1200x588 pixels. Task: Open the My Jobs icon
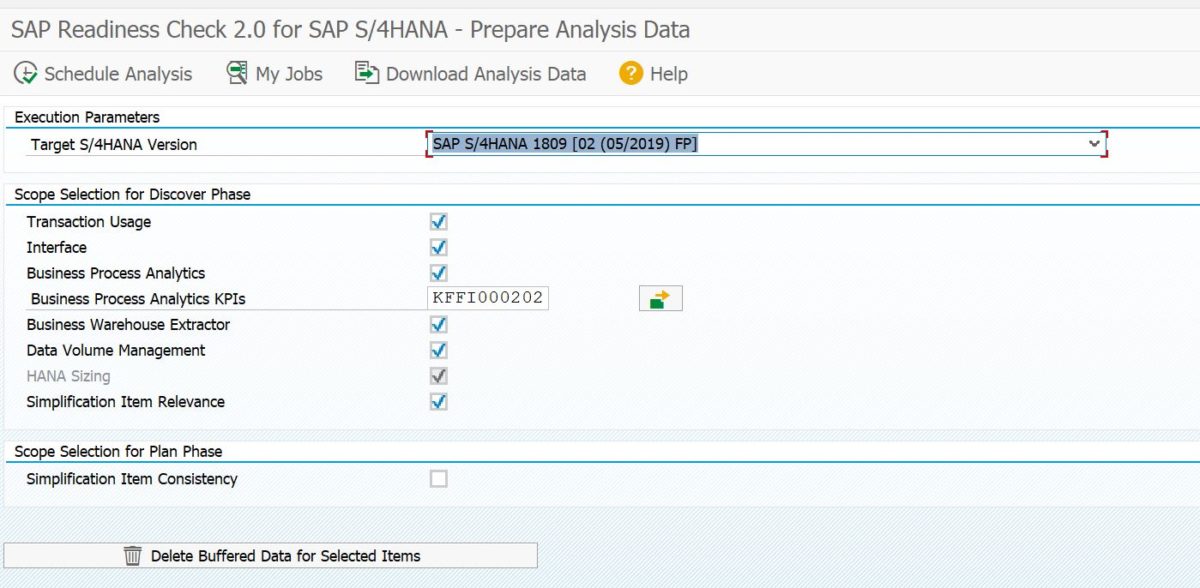click(236, 73)
